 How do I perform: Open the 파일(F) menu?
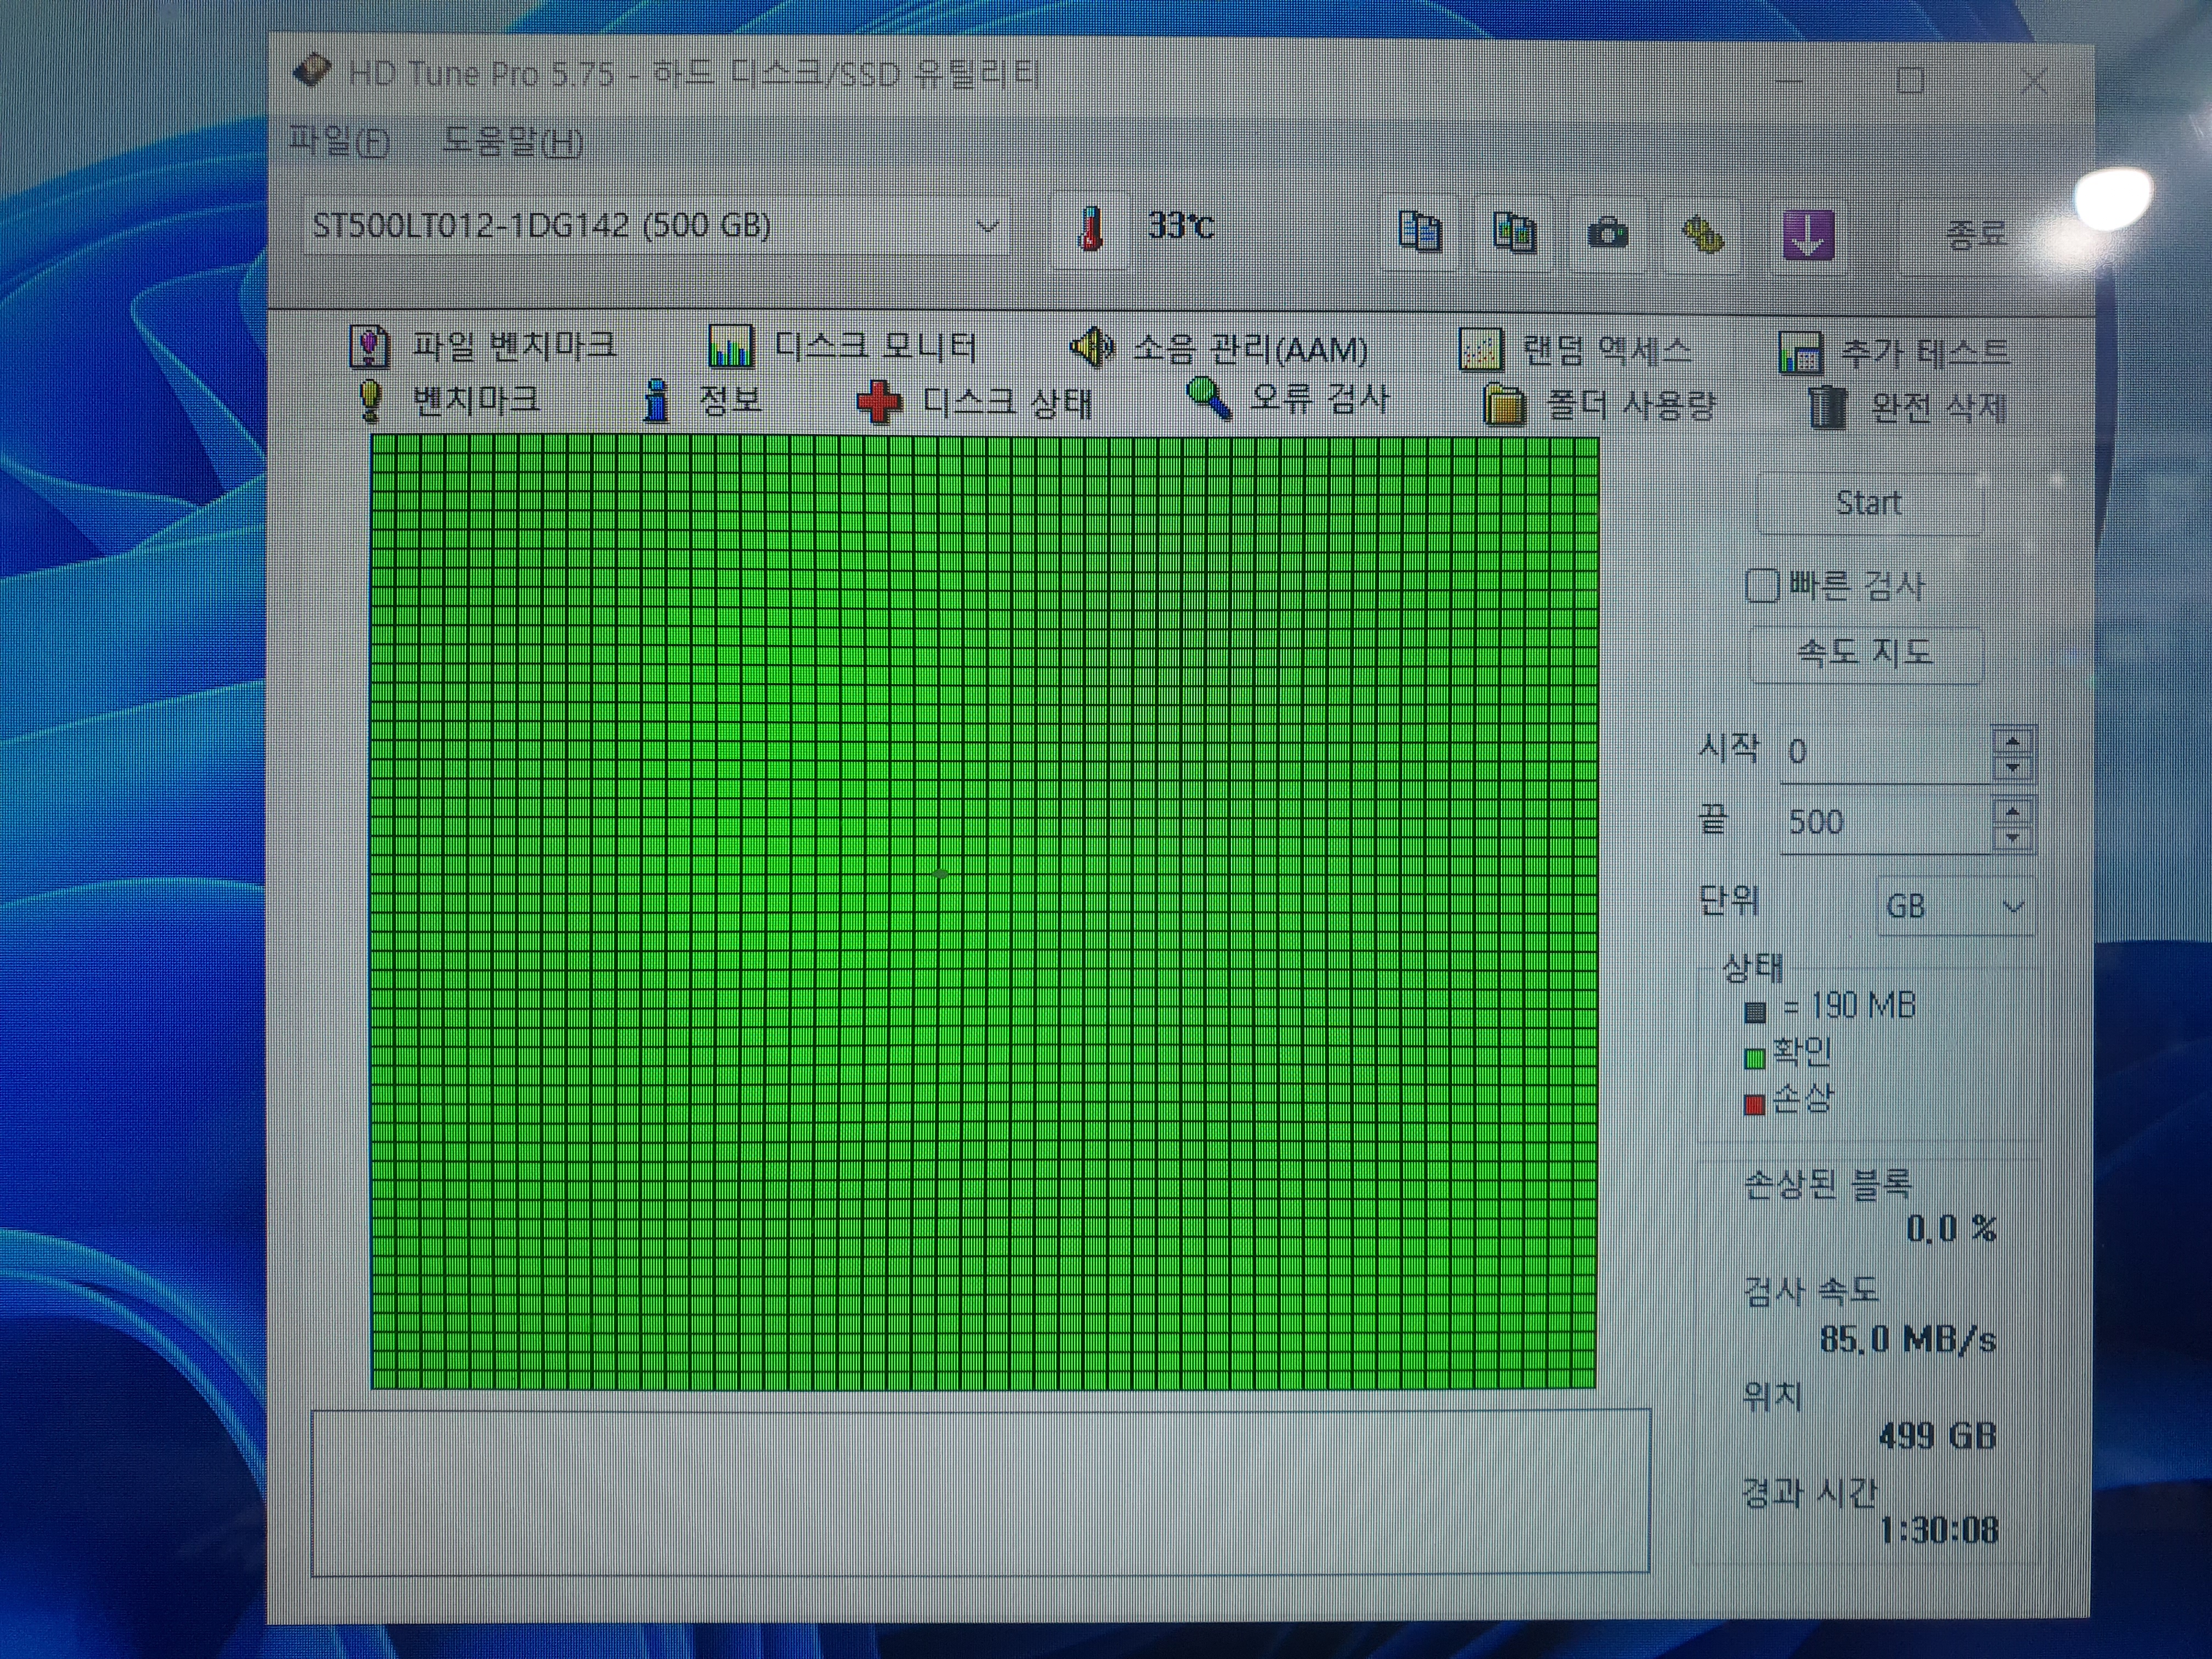click(x=339, y=142)
